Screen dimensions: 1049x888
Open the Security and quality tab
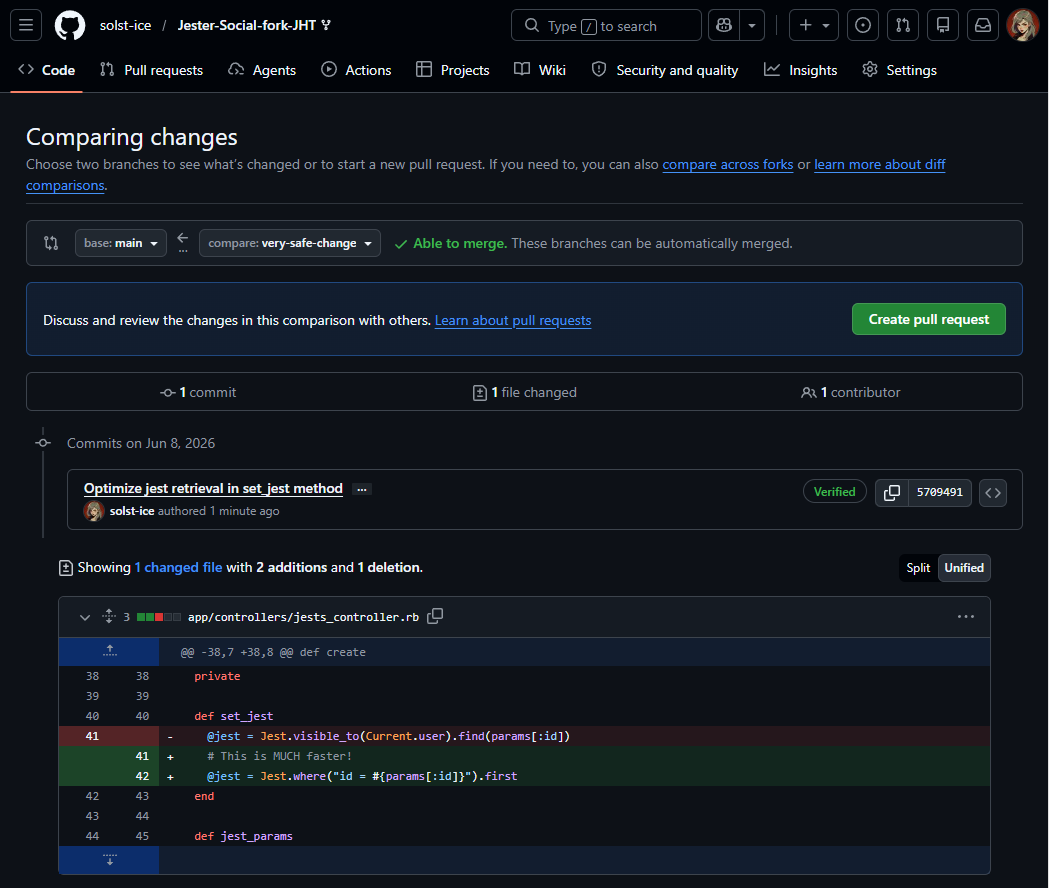[x=665, y=70]
